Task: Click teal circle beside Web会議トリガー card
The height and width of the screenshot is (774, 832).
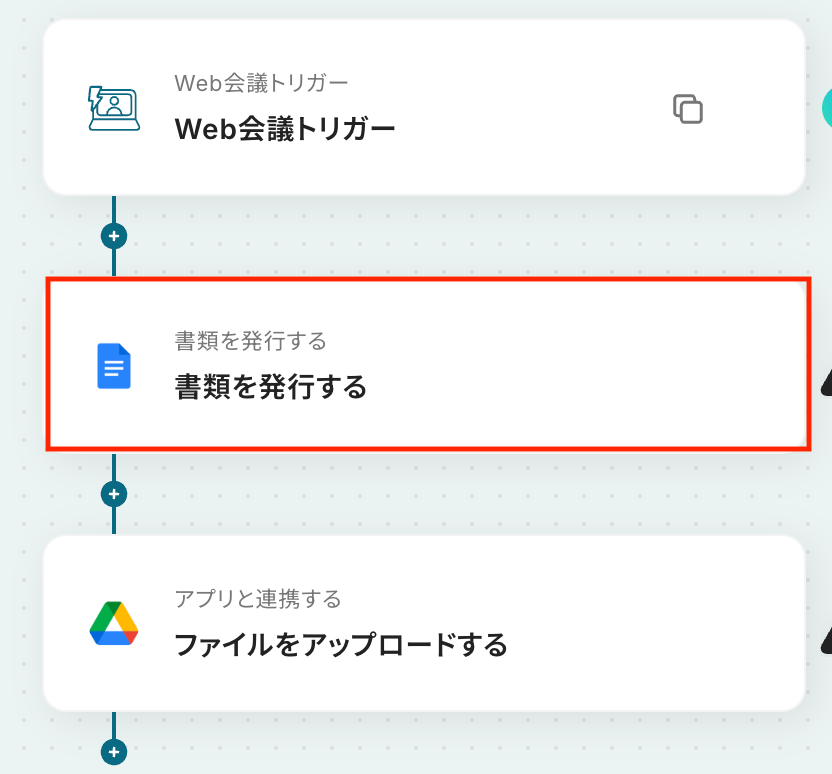Action: coord(827,108)
